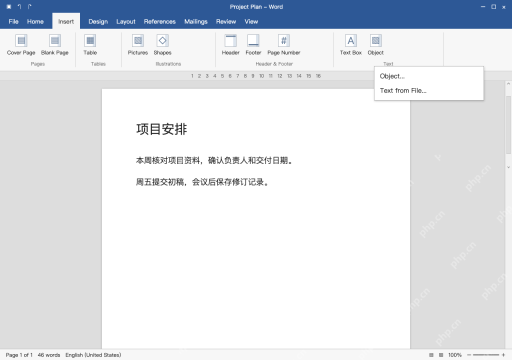This screenshot has width=512, height=360.
Task: Open the Layout tab
Action: (126, 22)
